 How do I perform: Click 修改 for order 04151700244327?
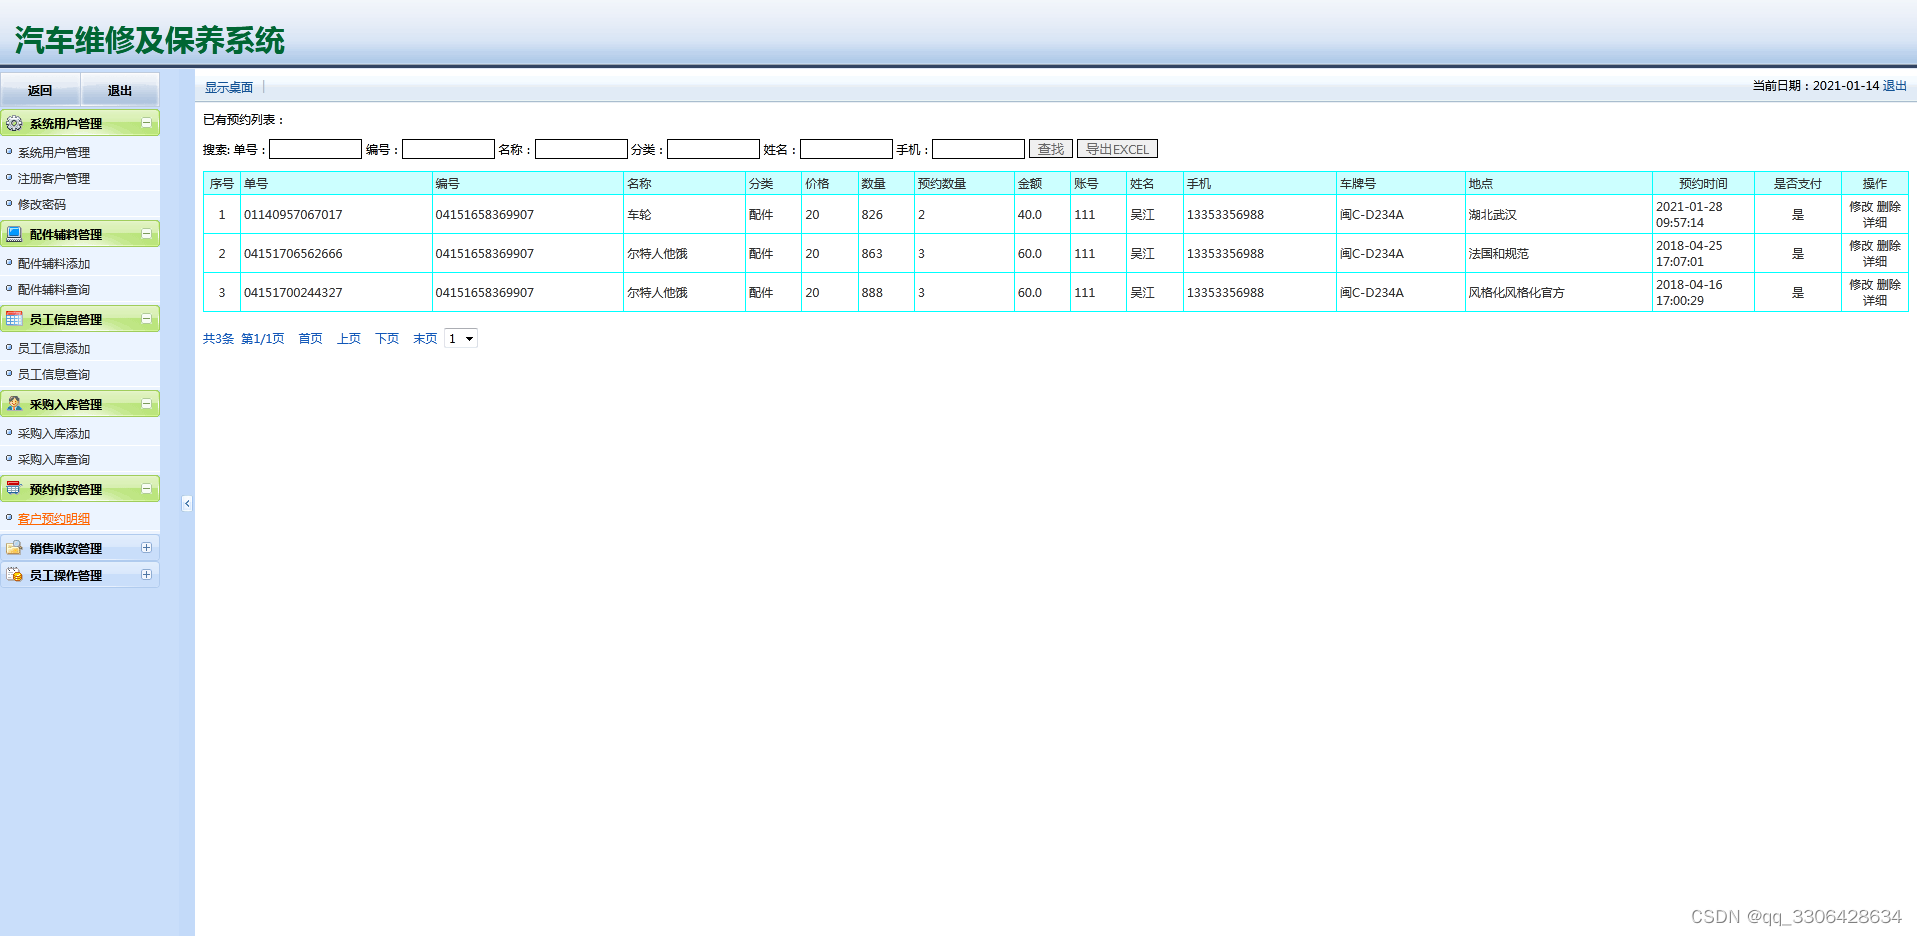pyautogui.click(x=1861, y=285)
